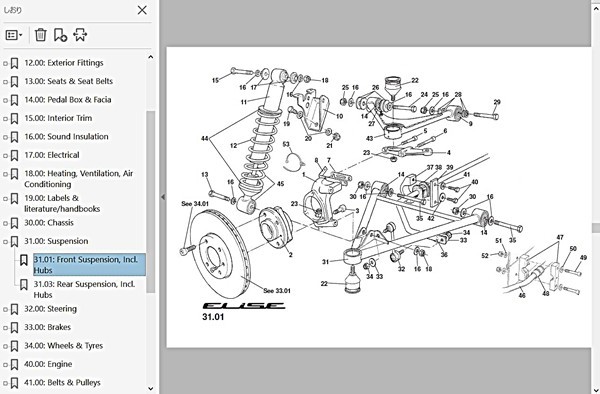The image size is (600, 394).
Task: Collapse the side panel with the divider arrow
Action: coord(163,197)
